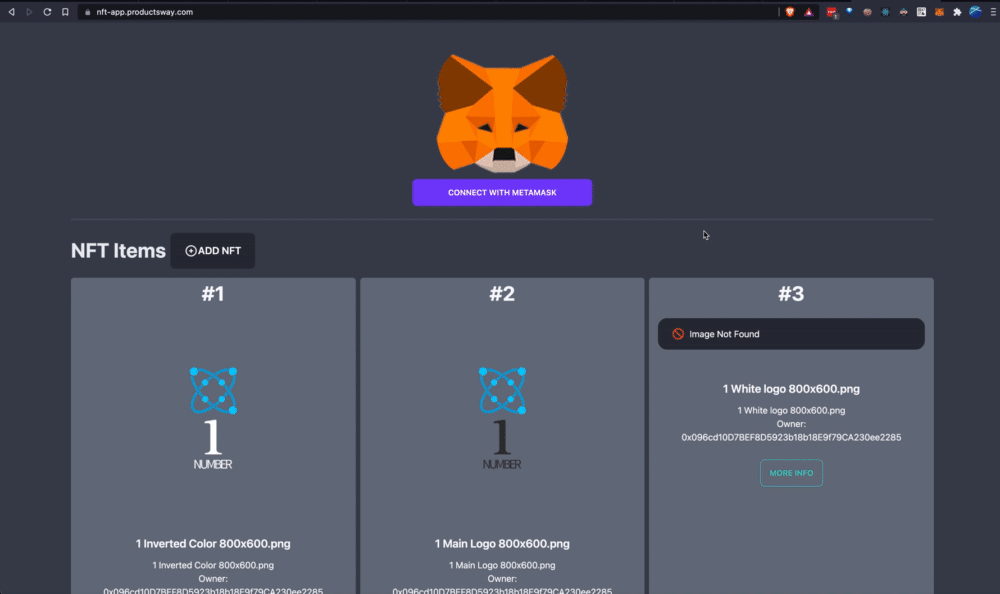The height and width of the screenshot is (594, 1000).
Task: Open the red extension with badge
Action: tap(832, 12)
